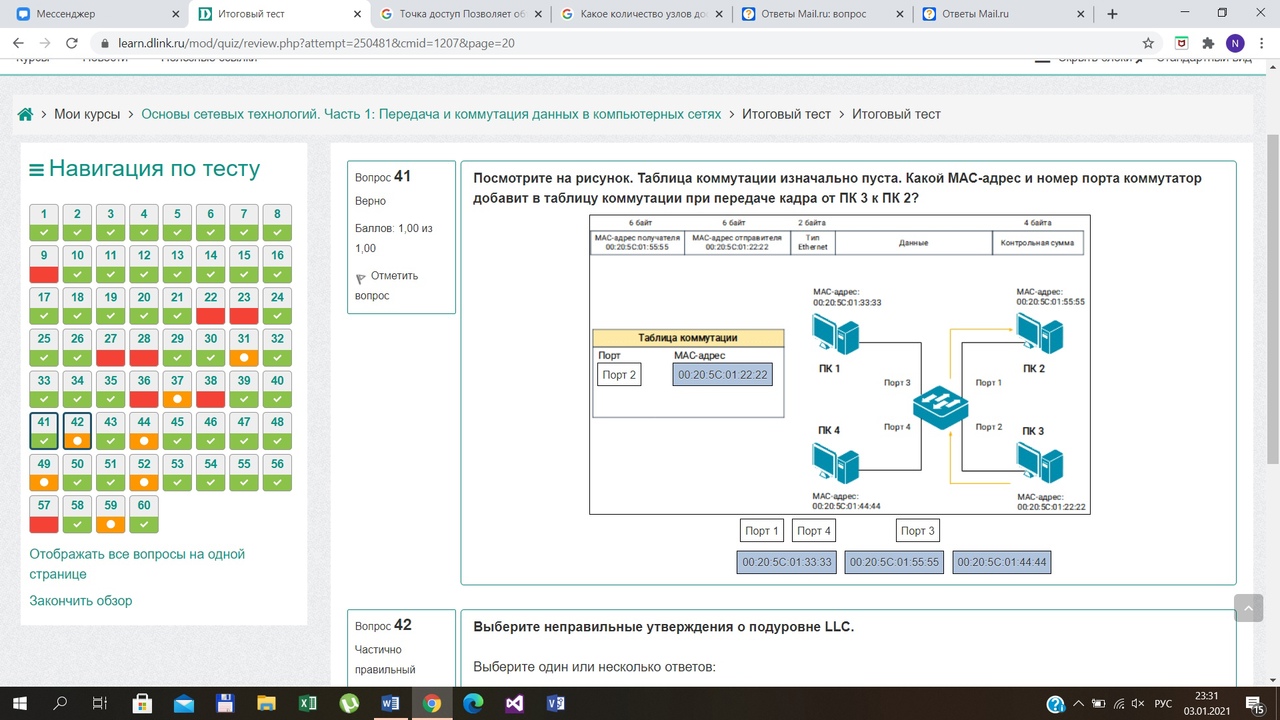The height and width of the screenshot is (720, 1280).
Task: Click the browser back arrow
Action: click(18, 43)
